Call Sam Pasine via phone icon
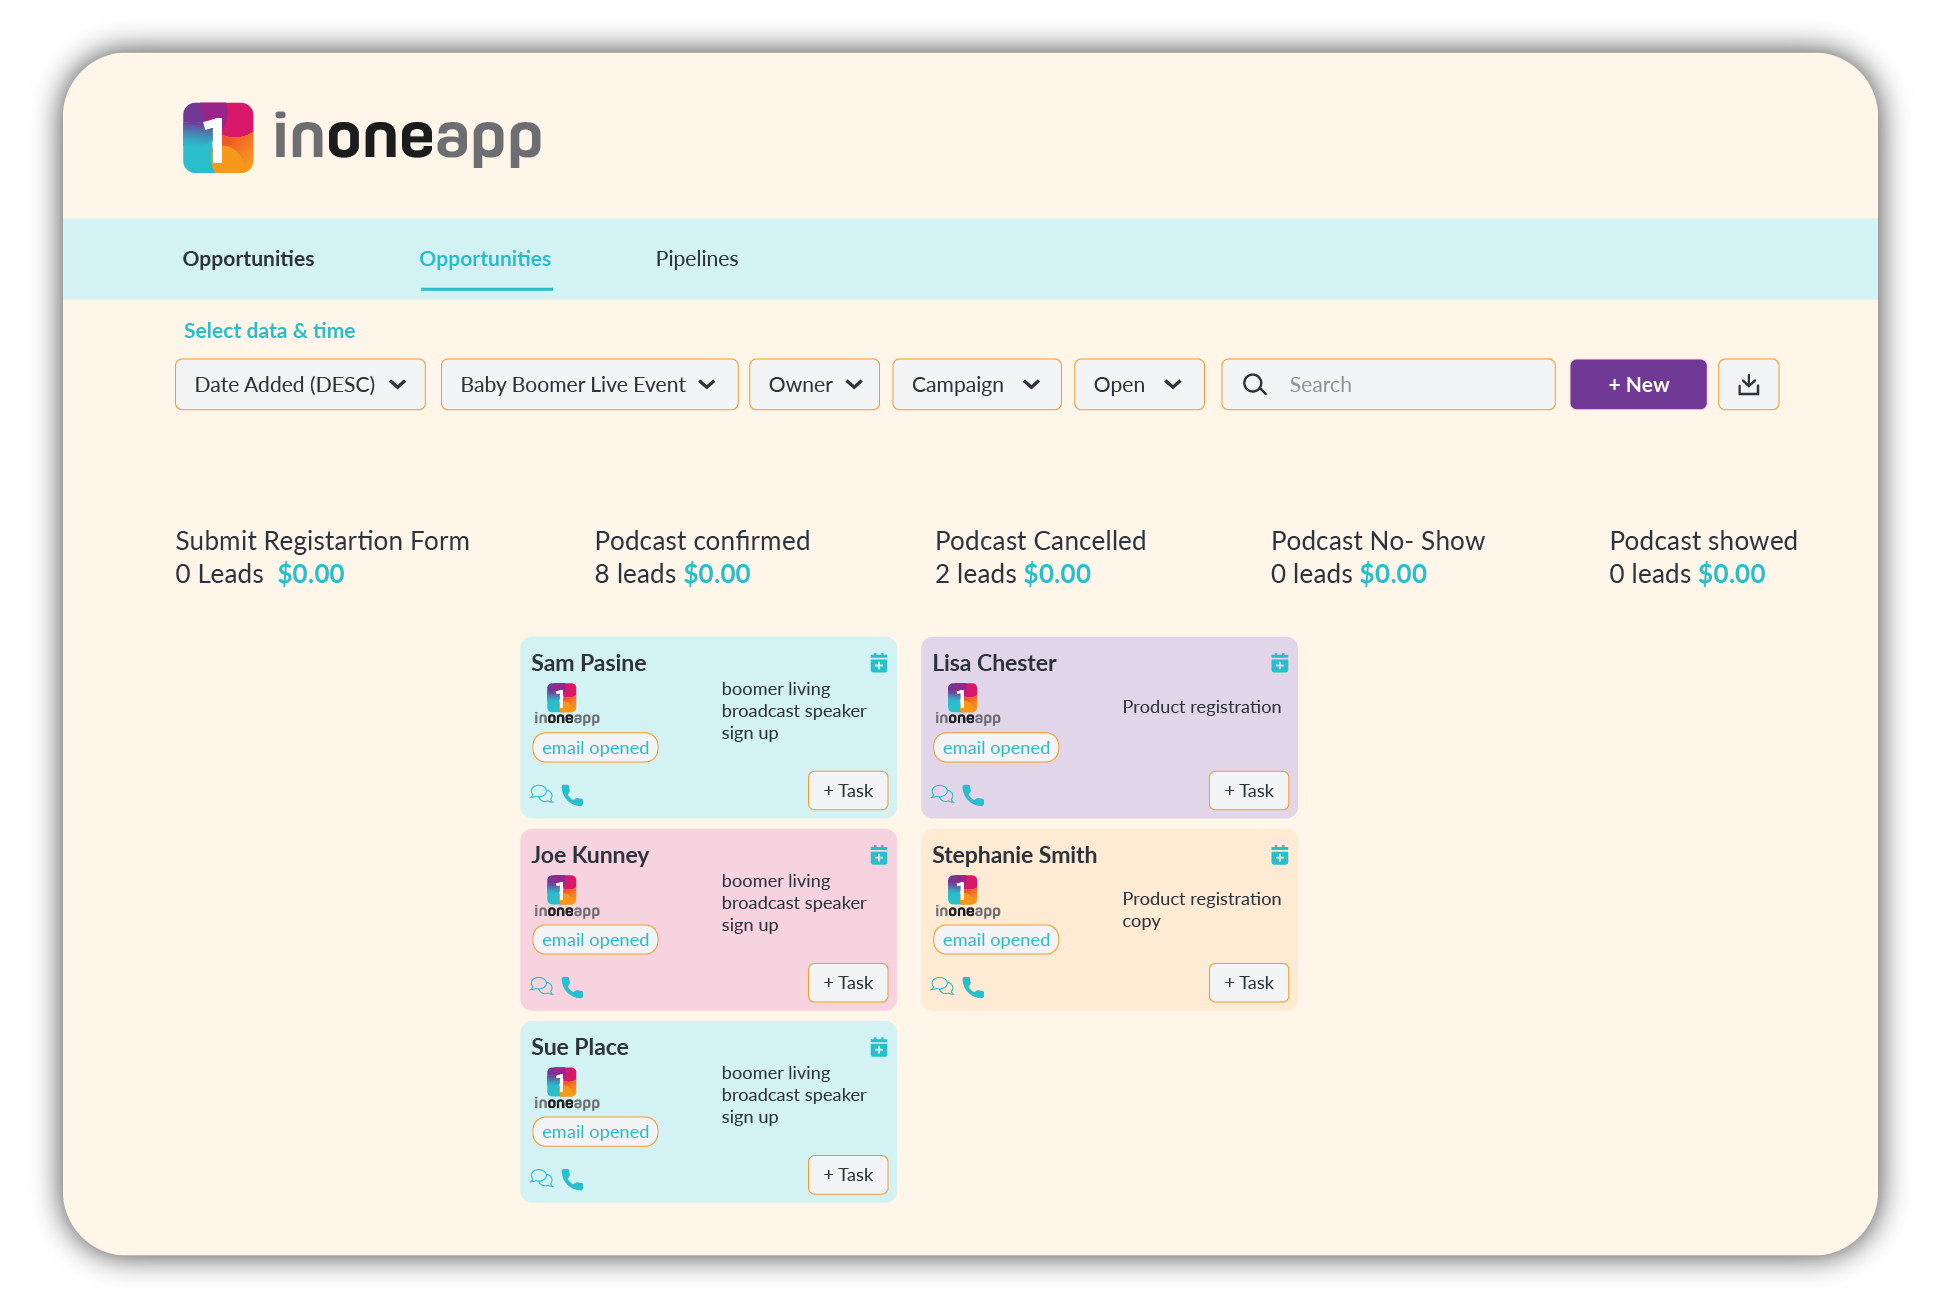Image resolution: width=1941 pixels, height=1308 pixels. click(x=572, y=795)
